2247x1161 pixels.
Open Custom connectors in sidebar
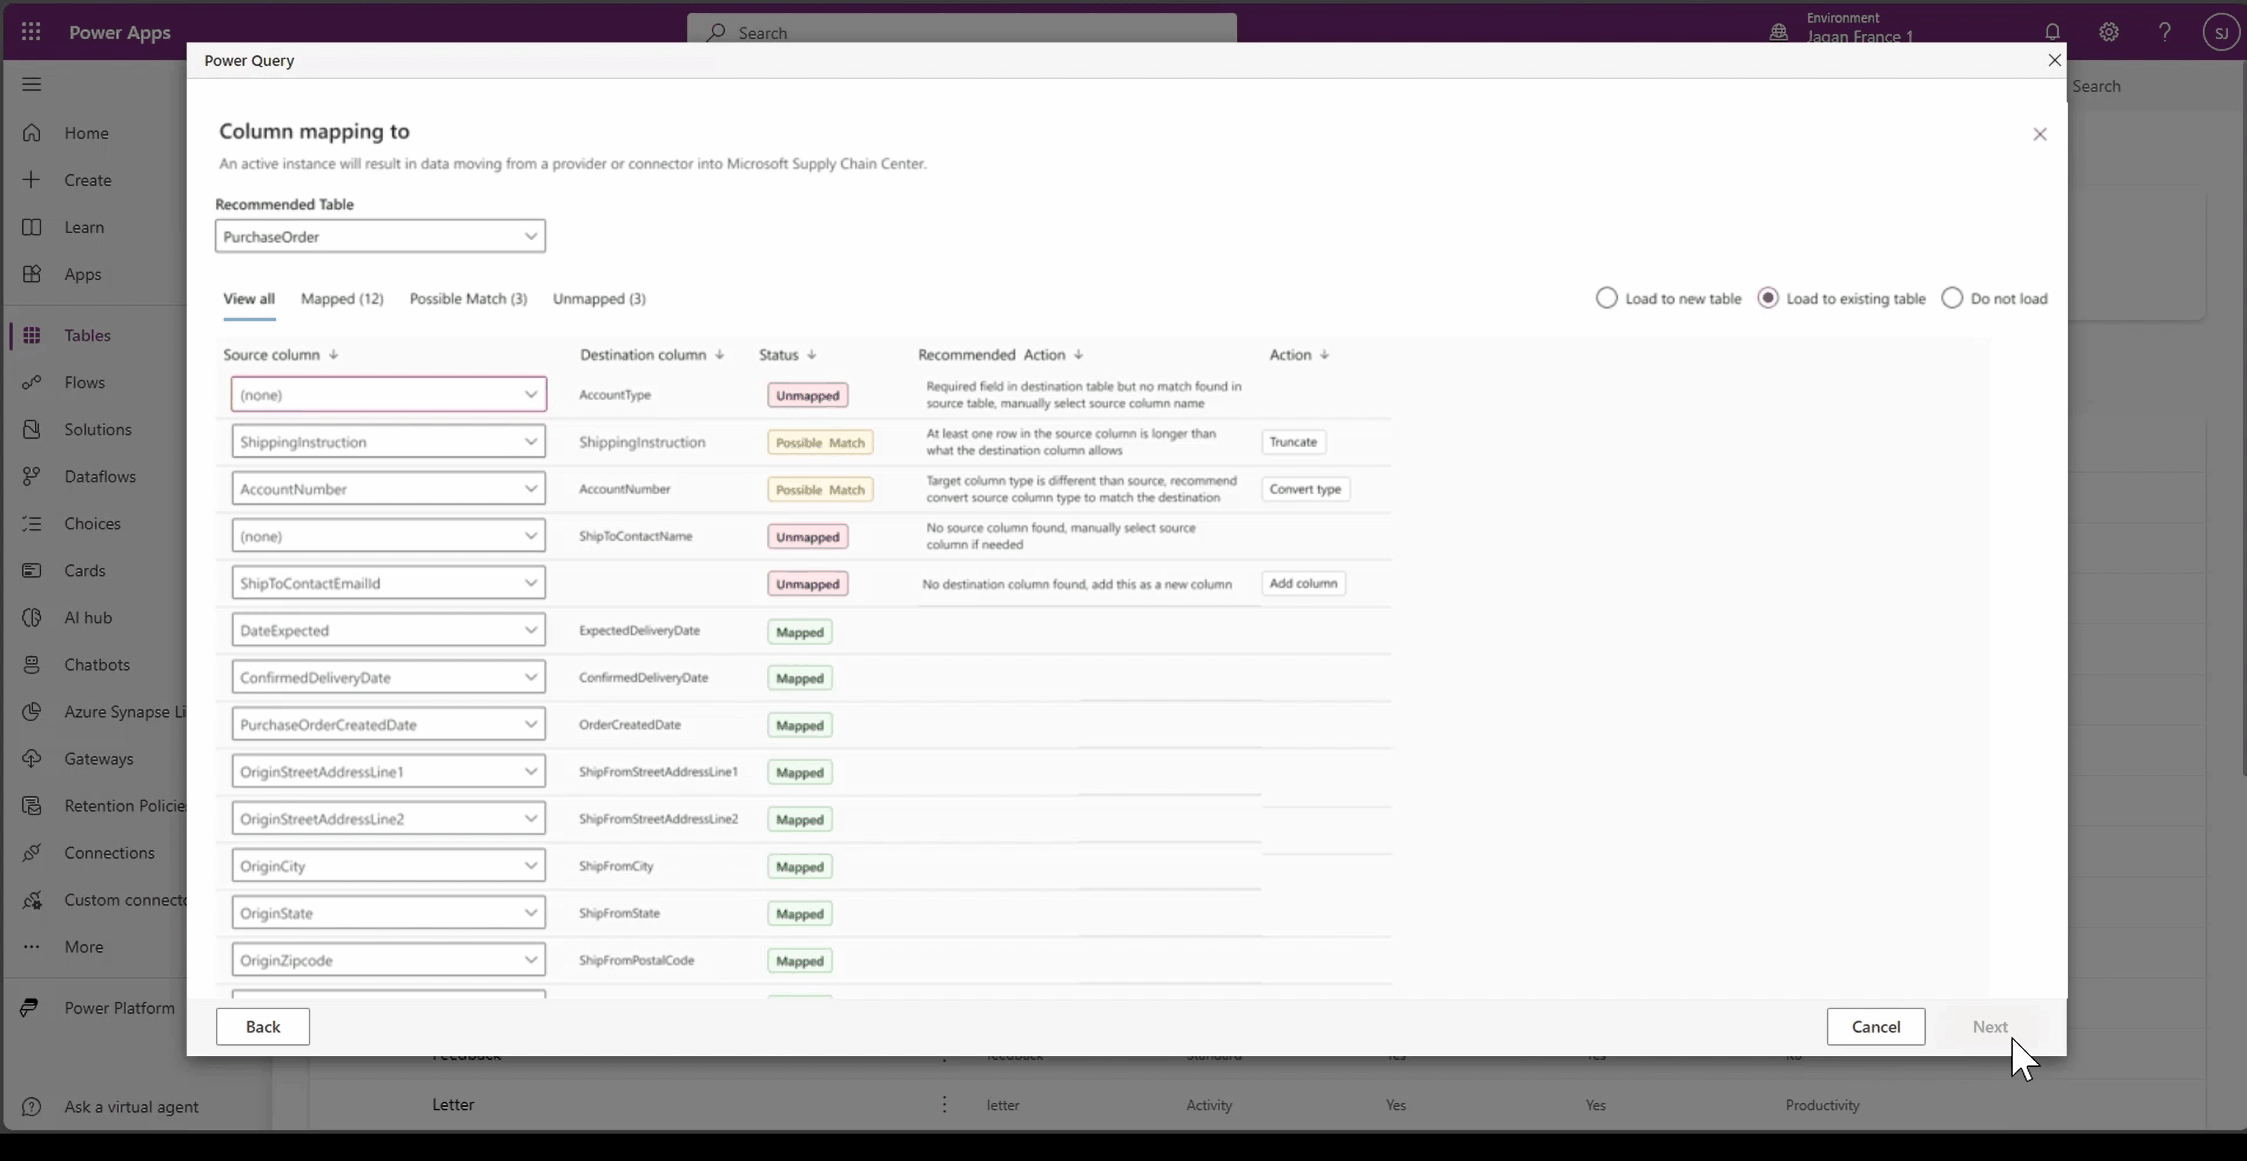tap(124, 899)
